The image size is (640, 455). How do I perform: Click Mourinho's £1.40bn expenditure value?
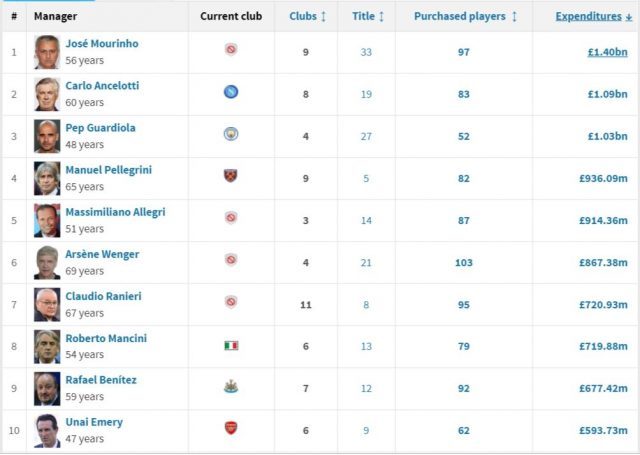coord(607,52)
